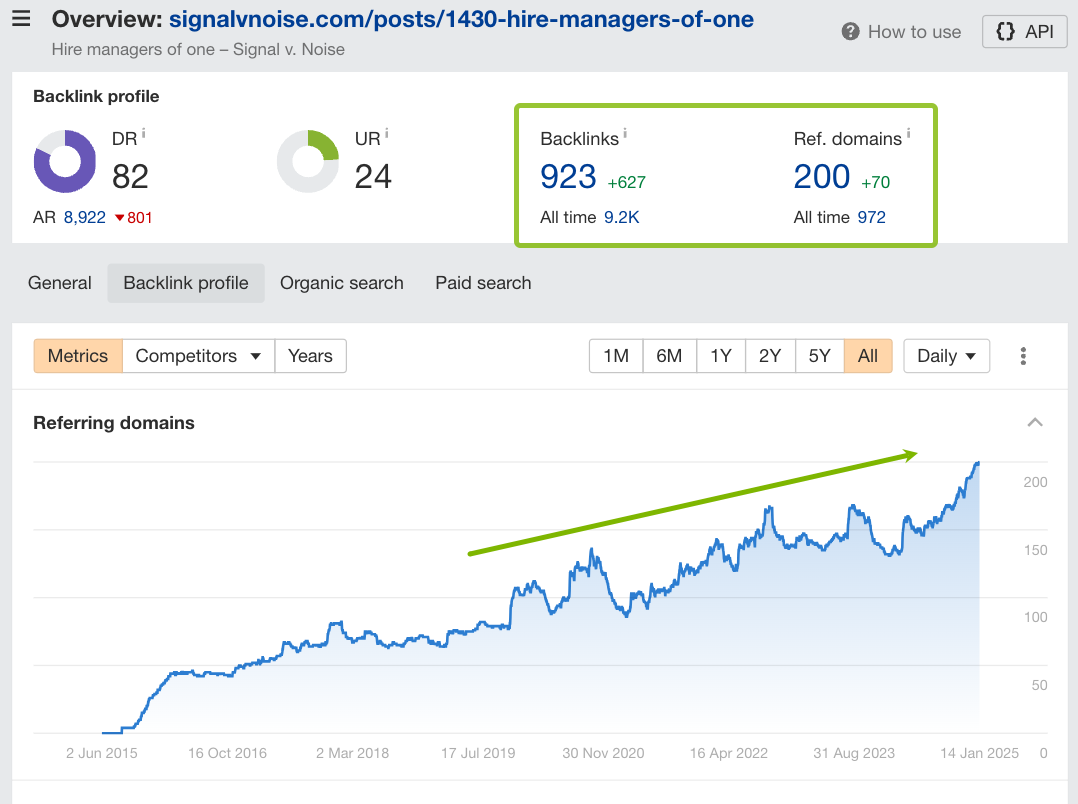Collapse the Referring domains chart section

1035,422
